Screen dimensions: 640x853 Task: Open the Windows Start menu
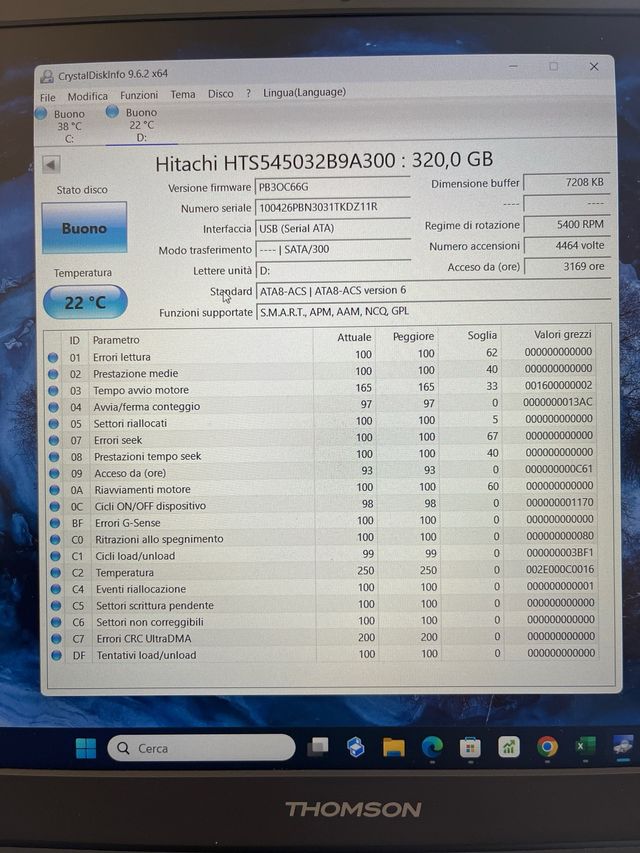85,749
